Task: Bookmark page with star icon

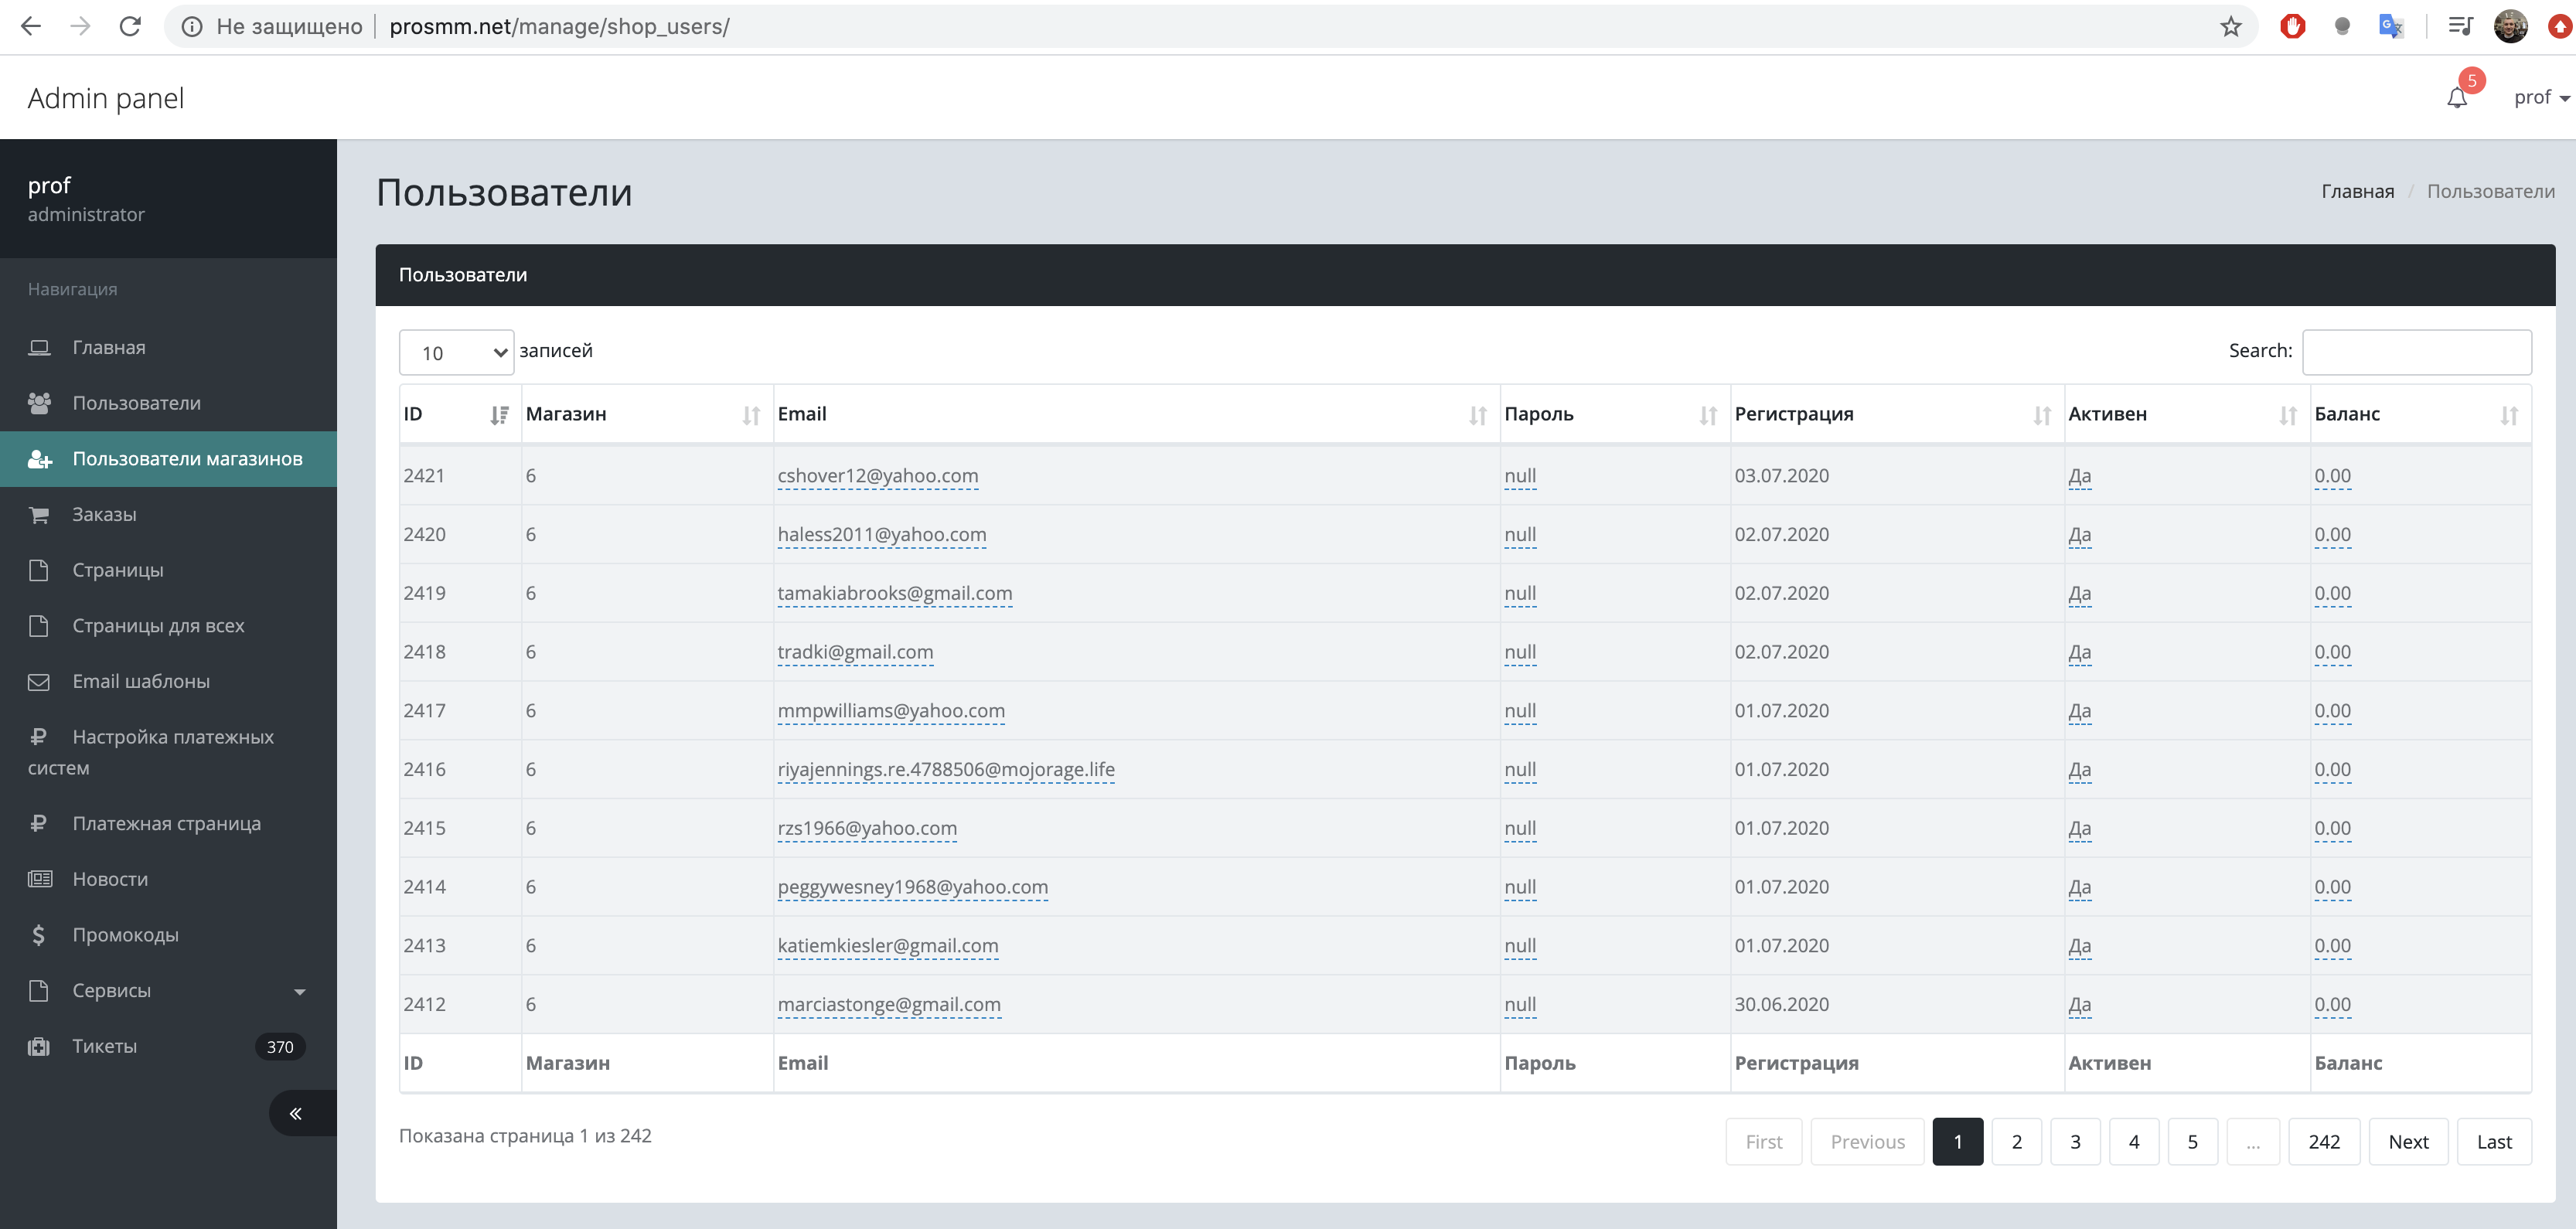Action: 2230,27
